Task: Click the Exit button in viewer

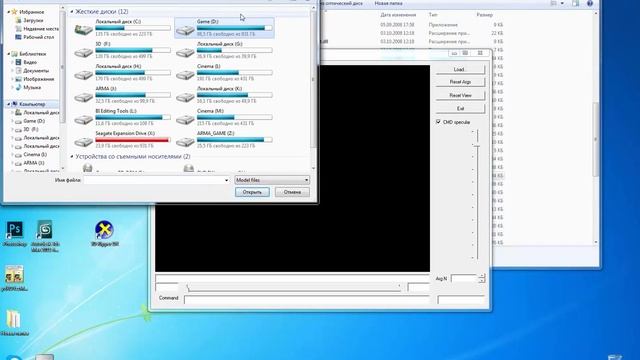Action: tap(460, 109)
